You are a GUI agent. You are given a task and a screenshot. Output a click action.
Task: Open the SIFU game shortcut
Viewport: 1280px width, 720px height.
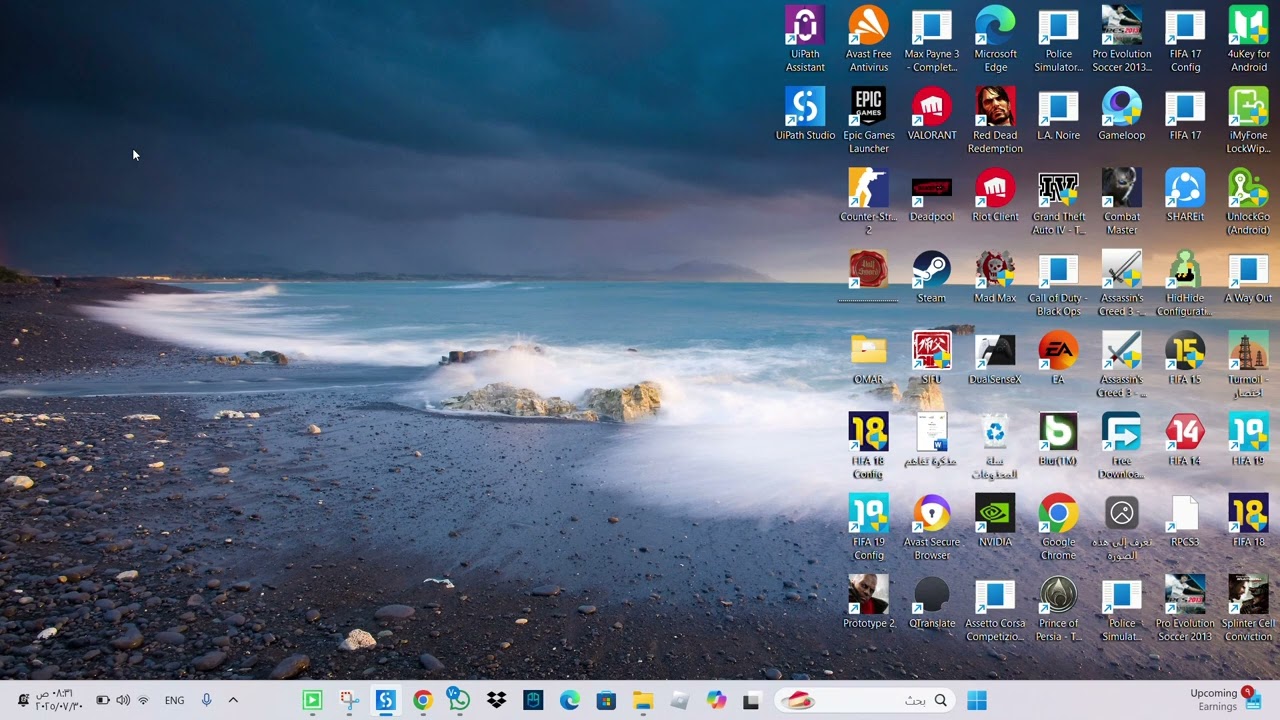pos(931,359)
